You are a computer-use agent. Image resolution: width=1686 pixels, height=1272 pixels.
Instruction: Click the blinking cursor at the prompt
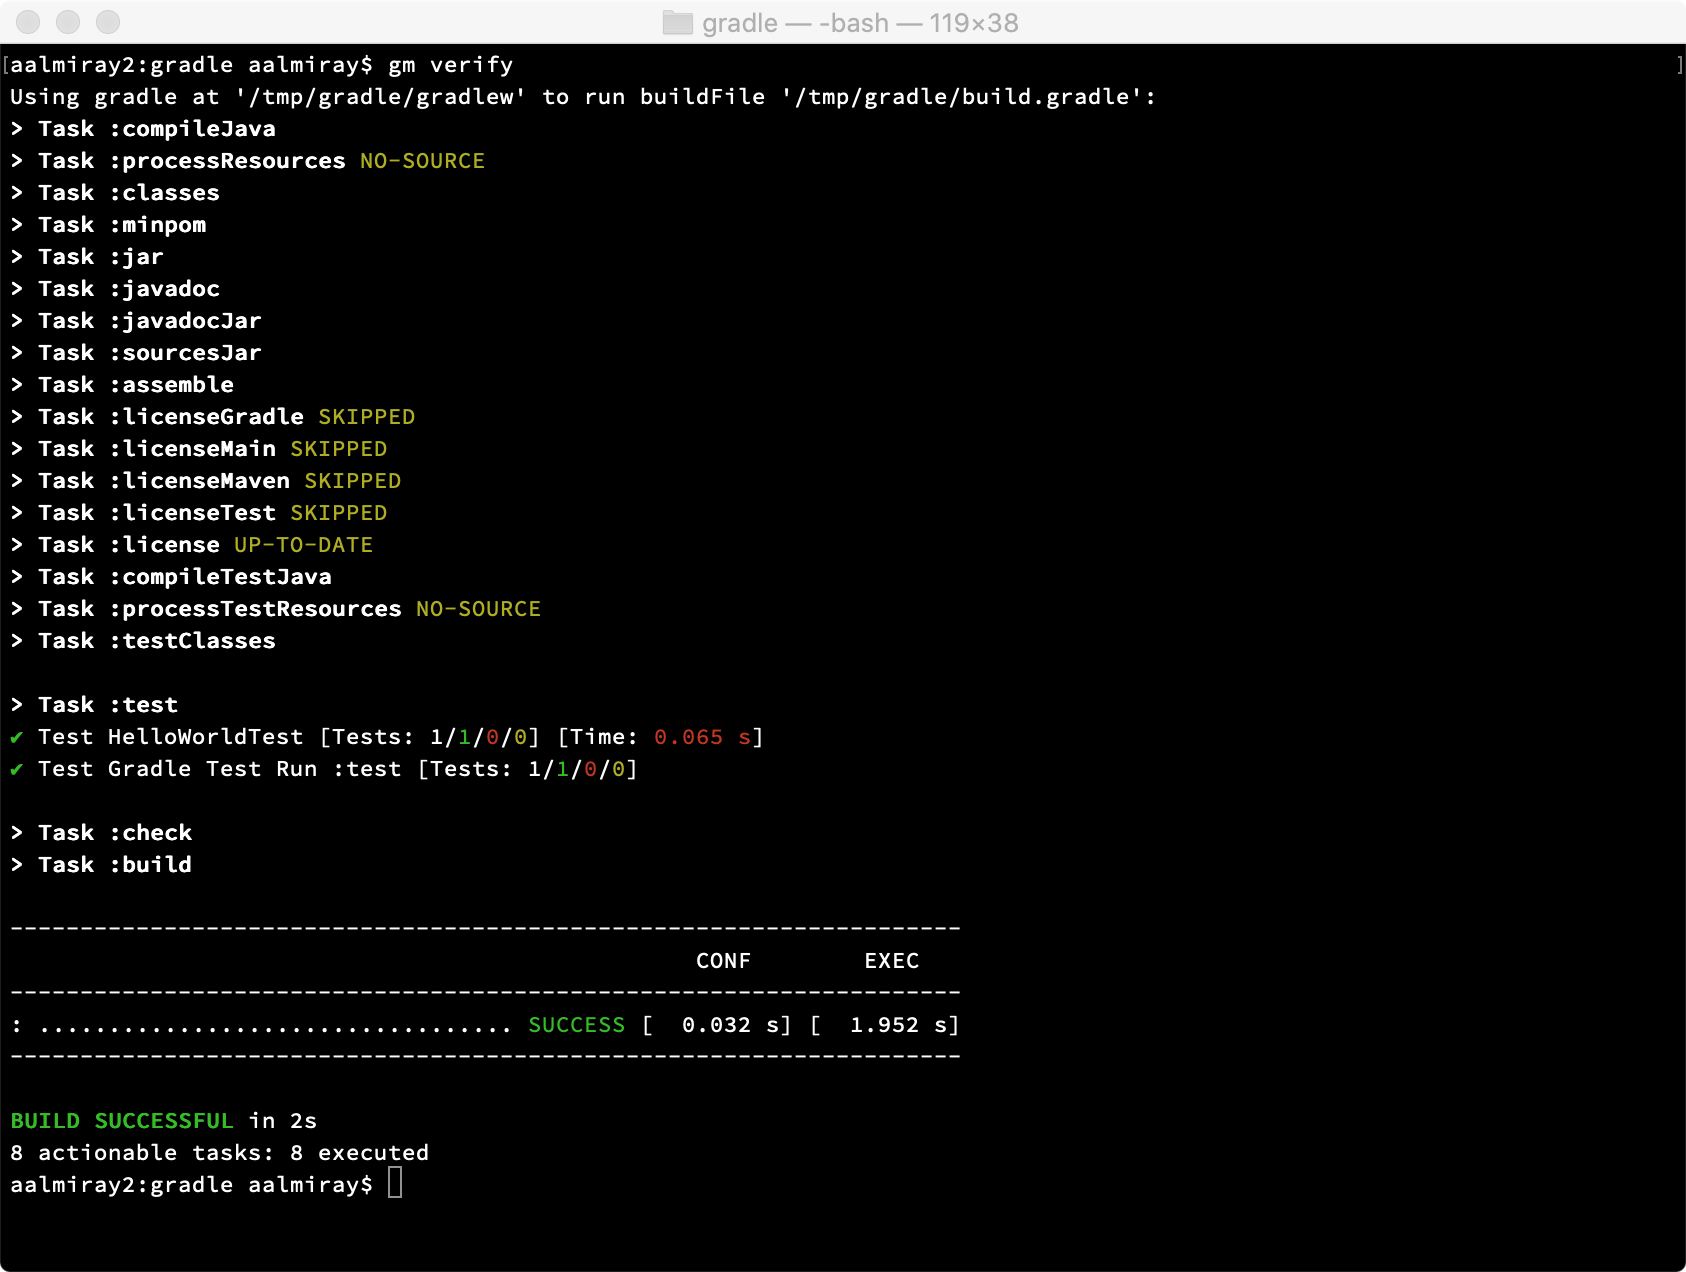coord(395,1184)
